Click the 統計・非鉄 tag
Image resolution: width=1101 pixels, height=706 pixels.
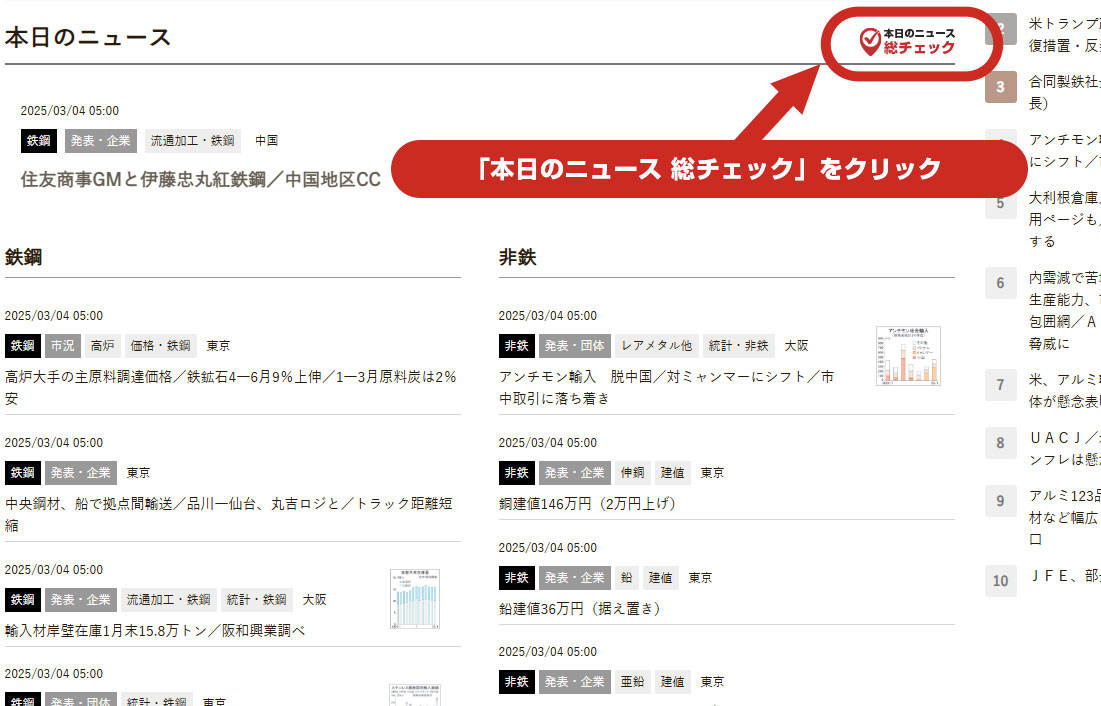click(x=738, y=346)
